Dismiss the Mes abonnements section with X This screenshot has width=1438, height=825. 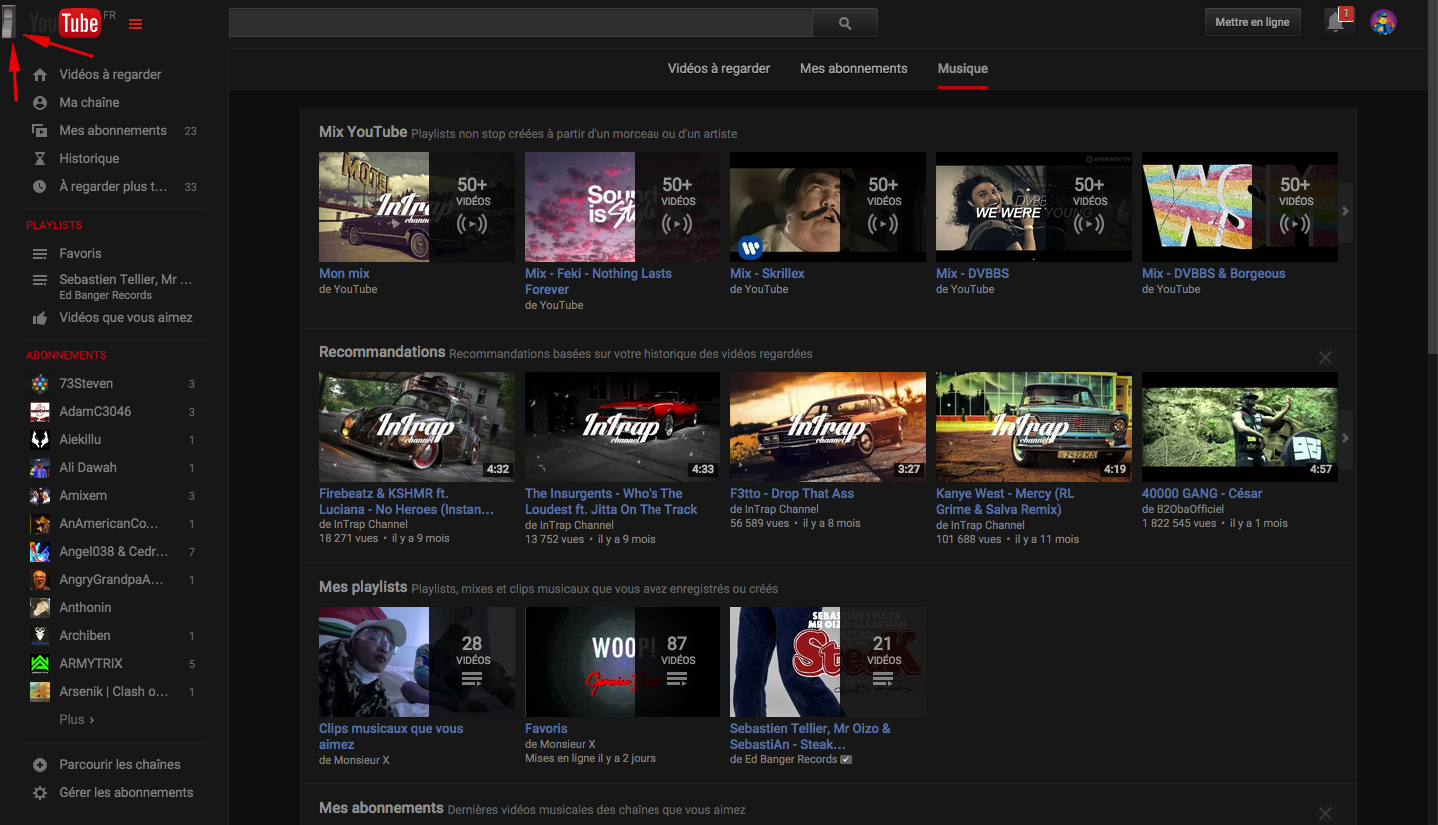point(1325,813)
